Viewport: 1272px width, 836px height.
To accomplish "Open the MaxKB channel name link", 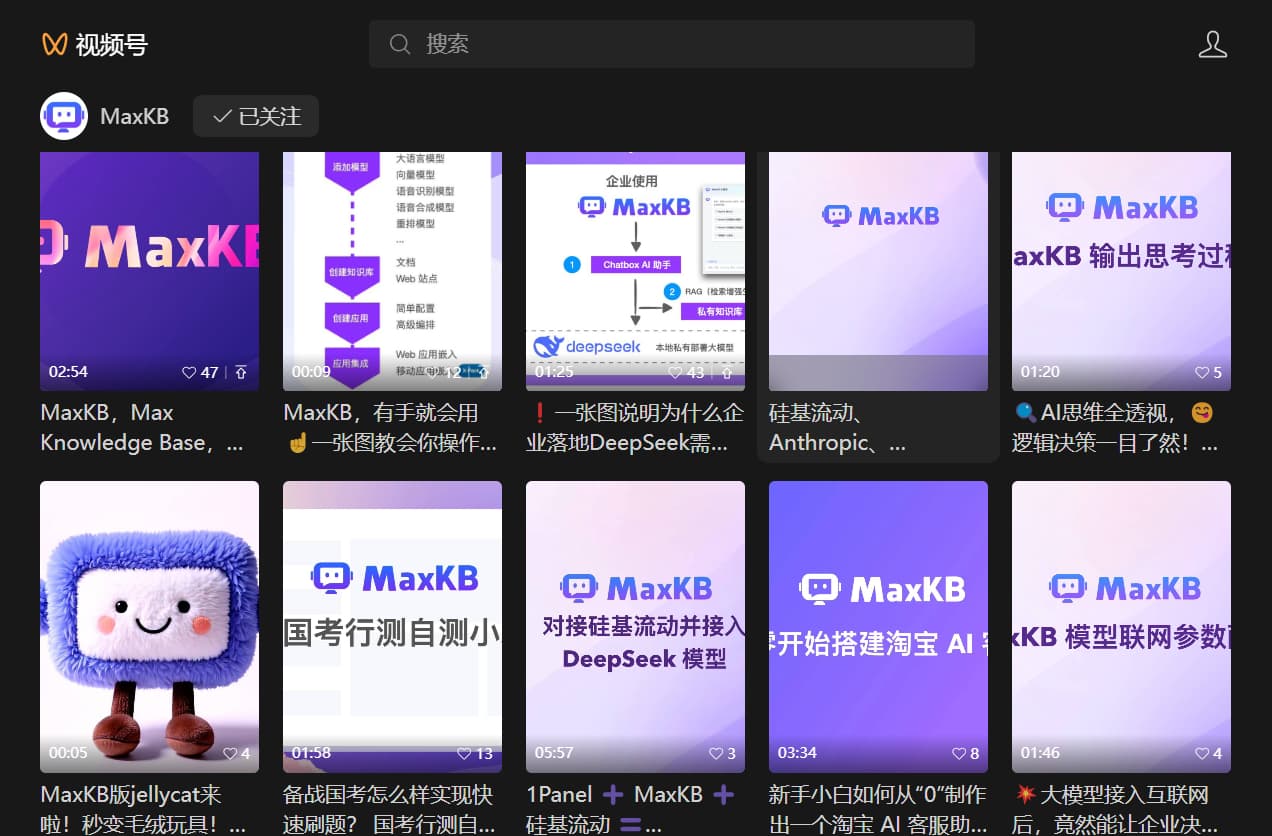I will point(134,116).
